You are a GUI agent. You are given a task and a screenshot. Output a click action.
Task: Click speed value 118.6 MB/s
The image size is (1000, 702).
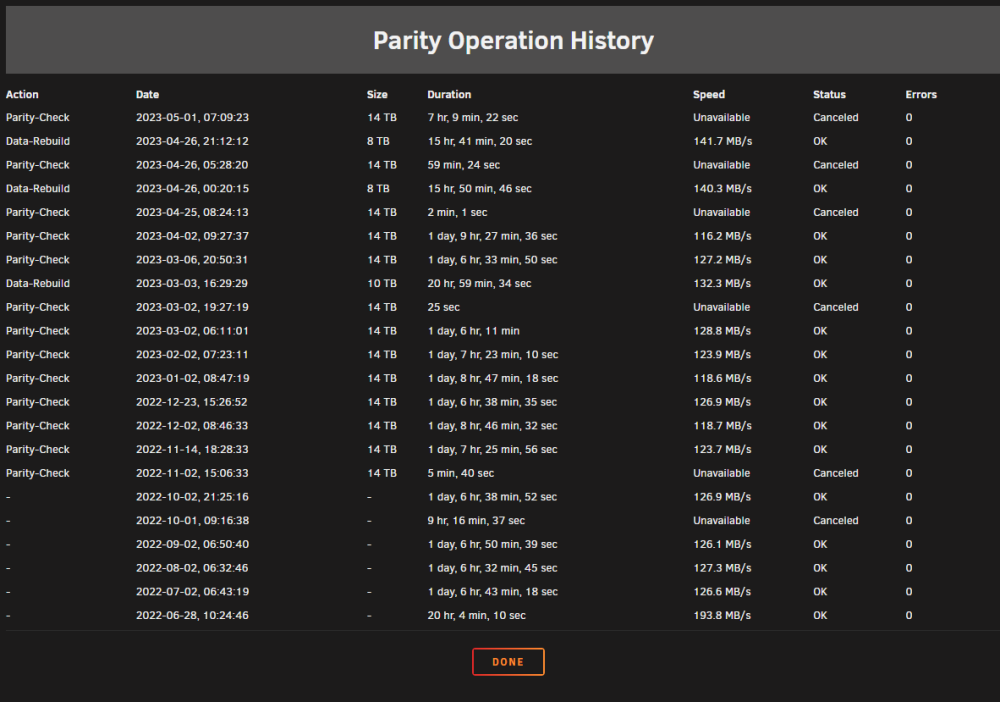[723, 378]
